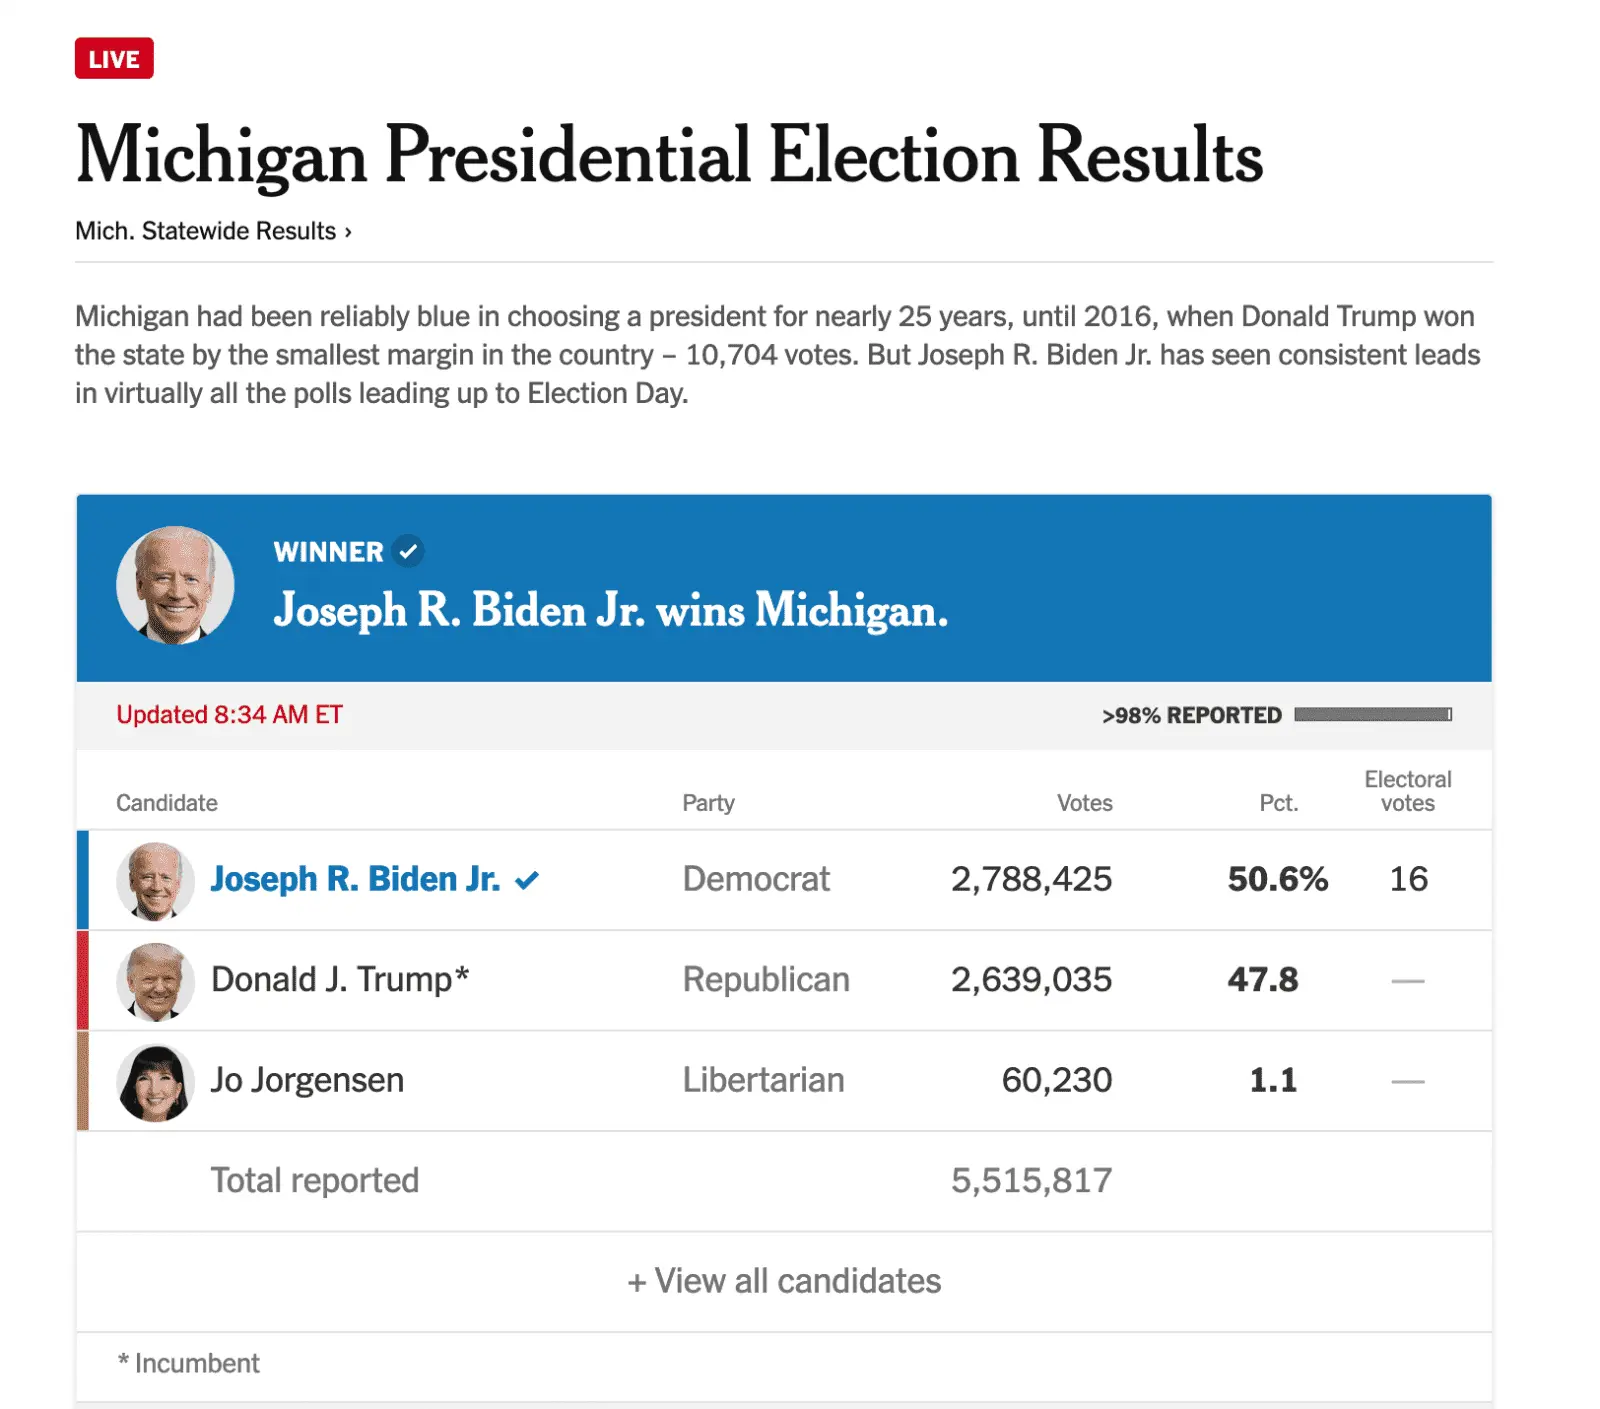Open the Mich. Statewide Results link

213,231
